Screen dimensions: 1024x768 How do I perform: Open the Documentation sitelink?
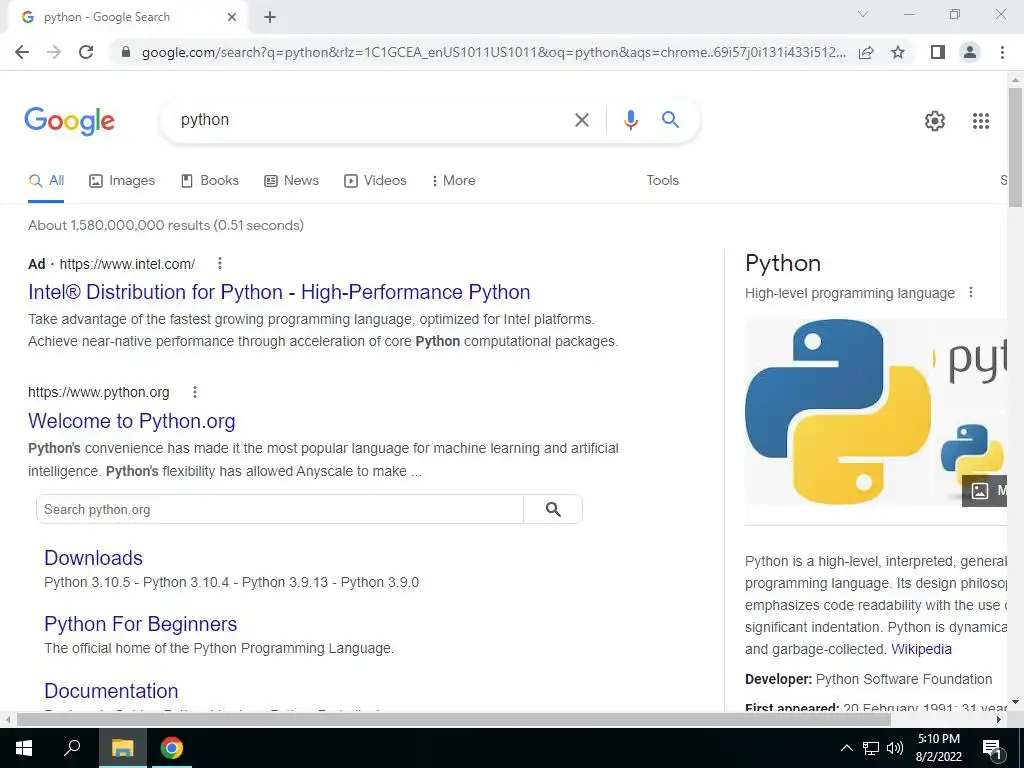[x=111, y=691]
